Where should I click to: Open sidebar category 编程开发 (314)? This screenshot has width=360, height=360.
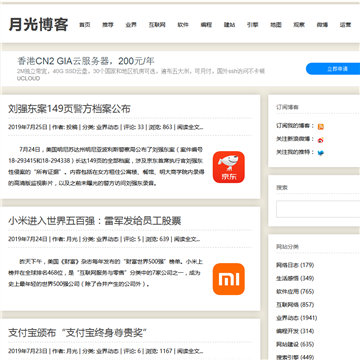click(x=295, y=331)
